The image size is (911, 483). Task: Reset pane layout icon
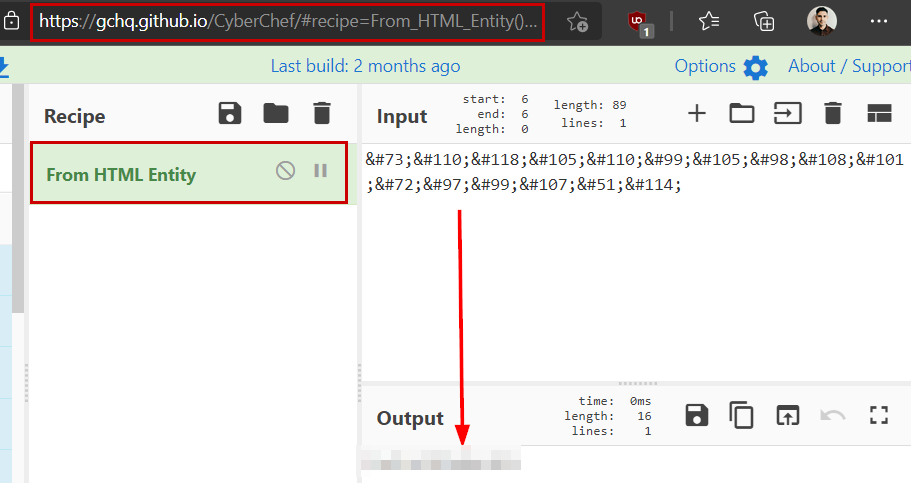(879, 113)
